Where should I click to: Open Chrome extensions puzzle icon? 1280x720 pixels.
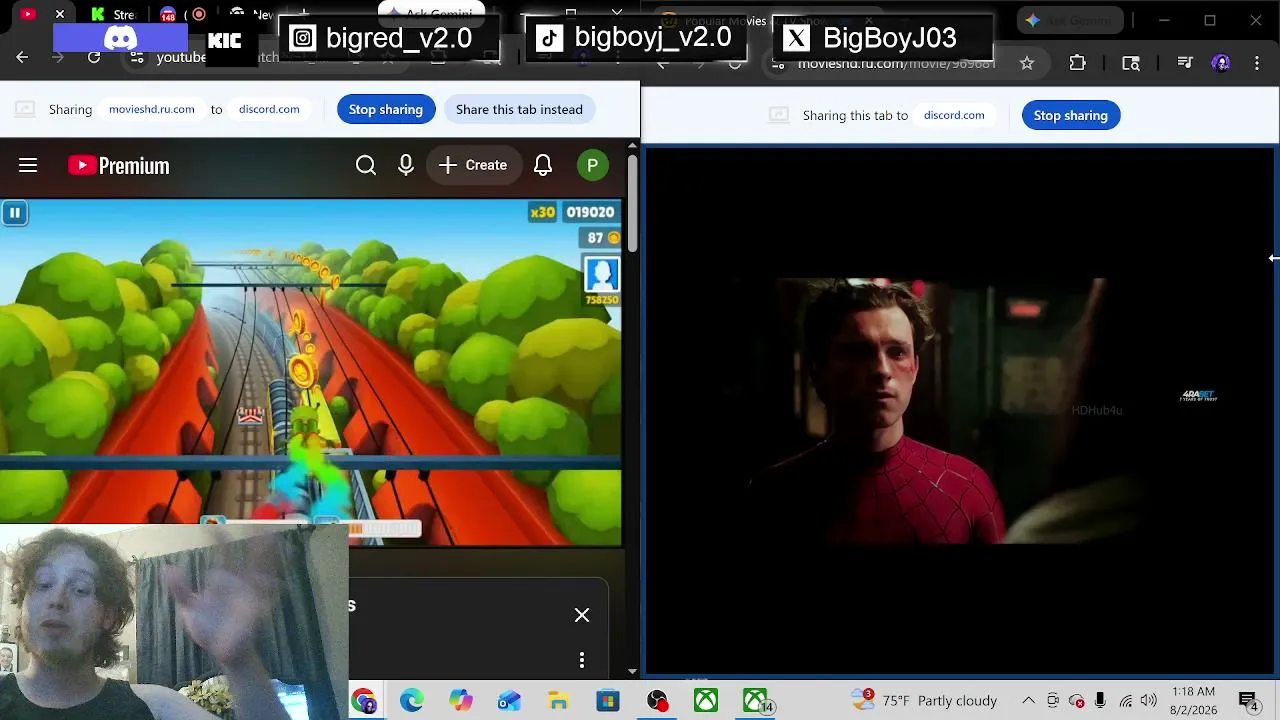[x=1077, y=63]
